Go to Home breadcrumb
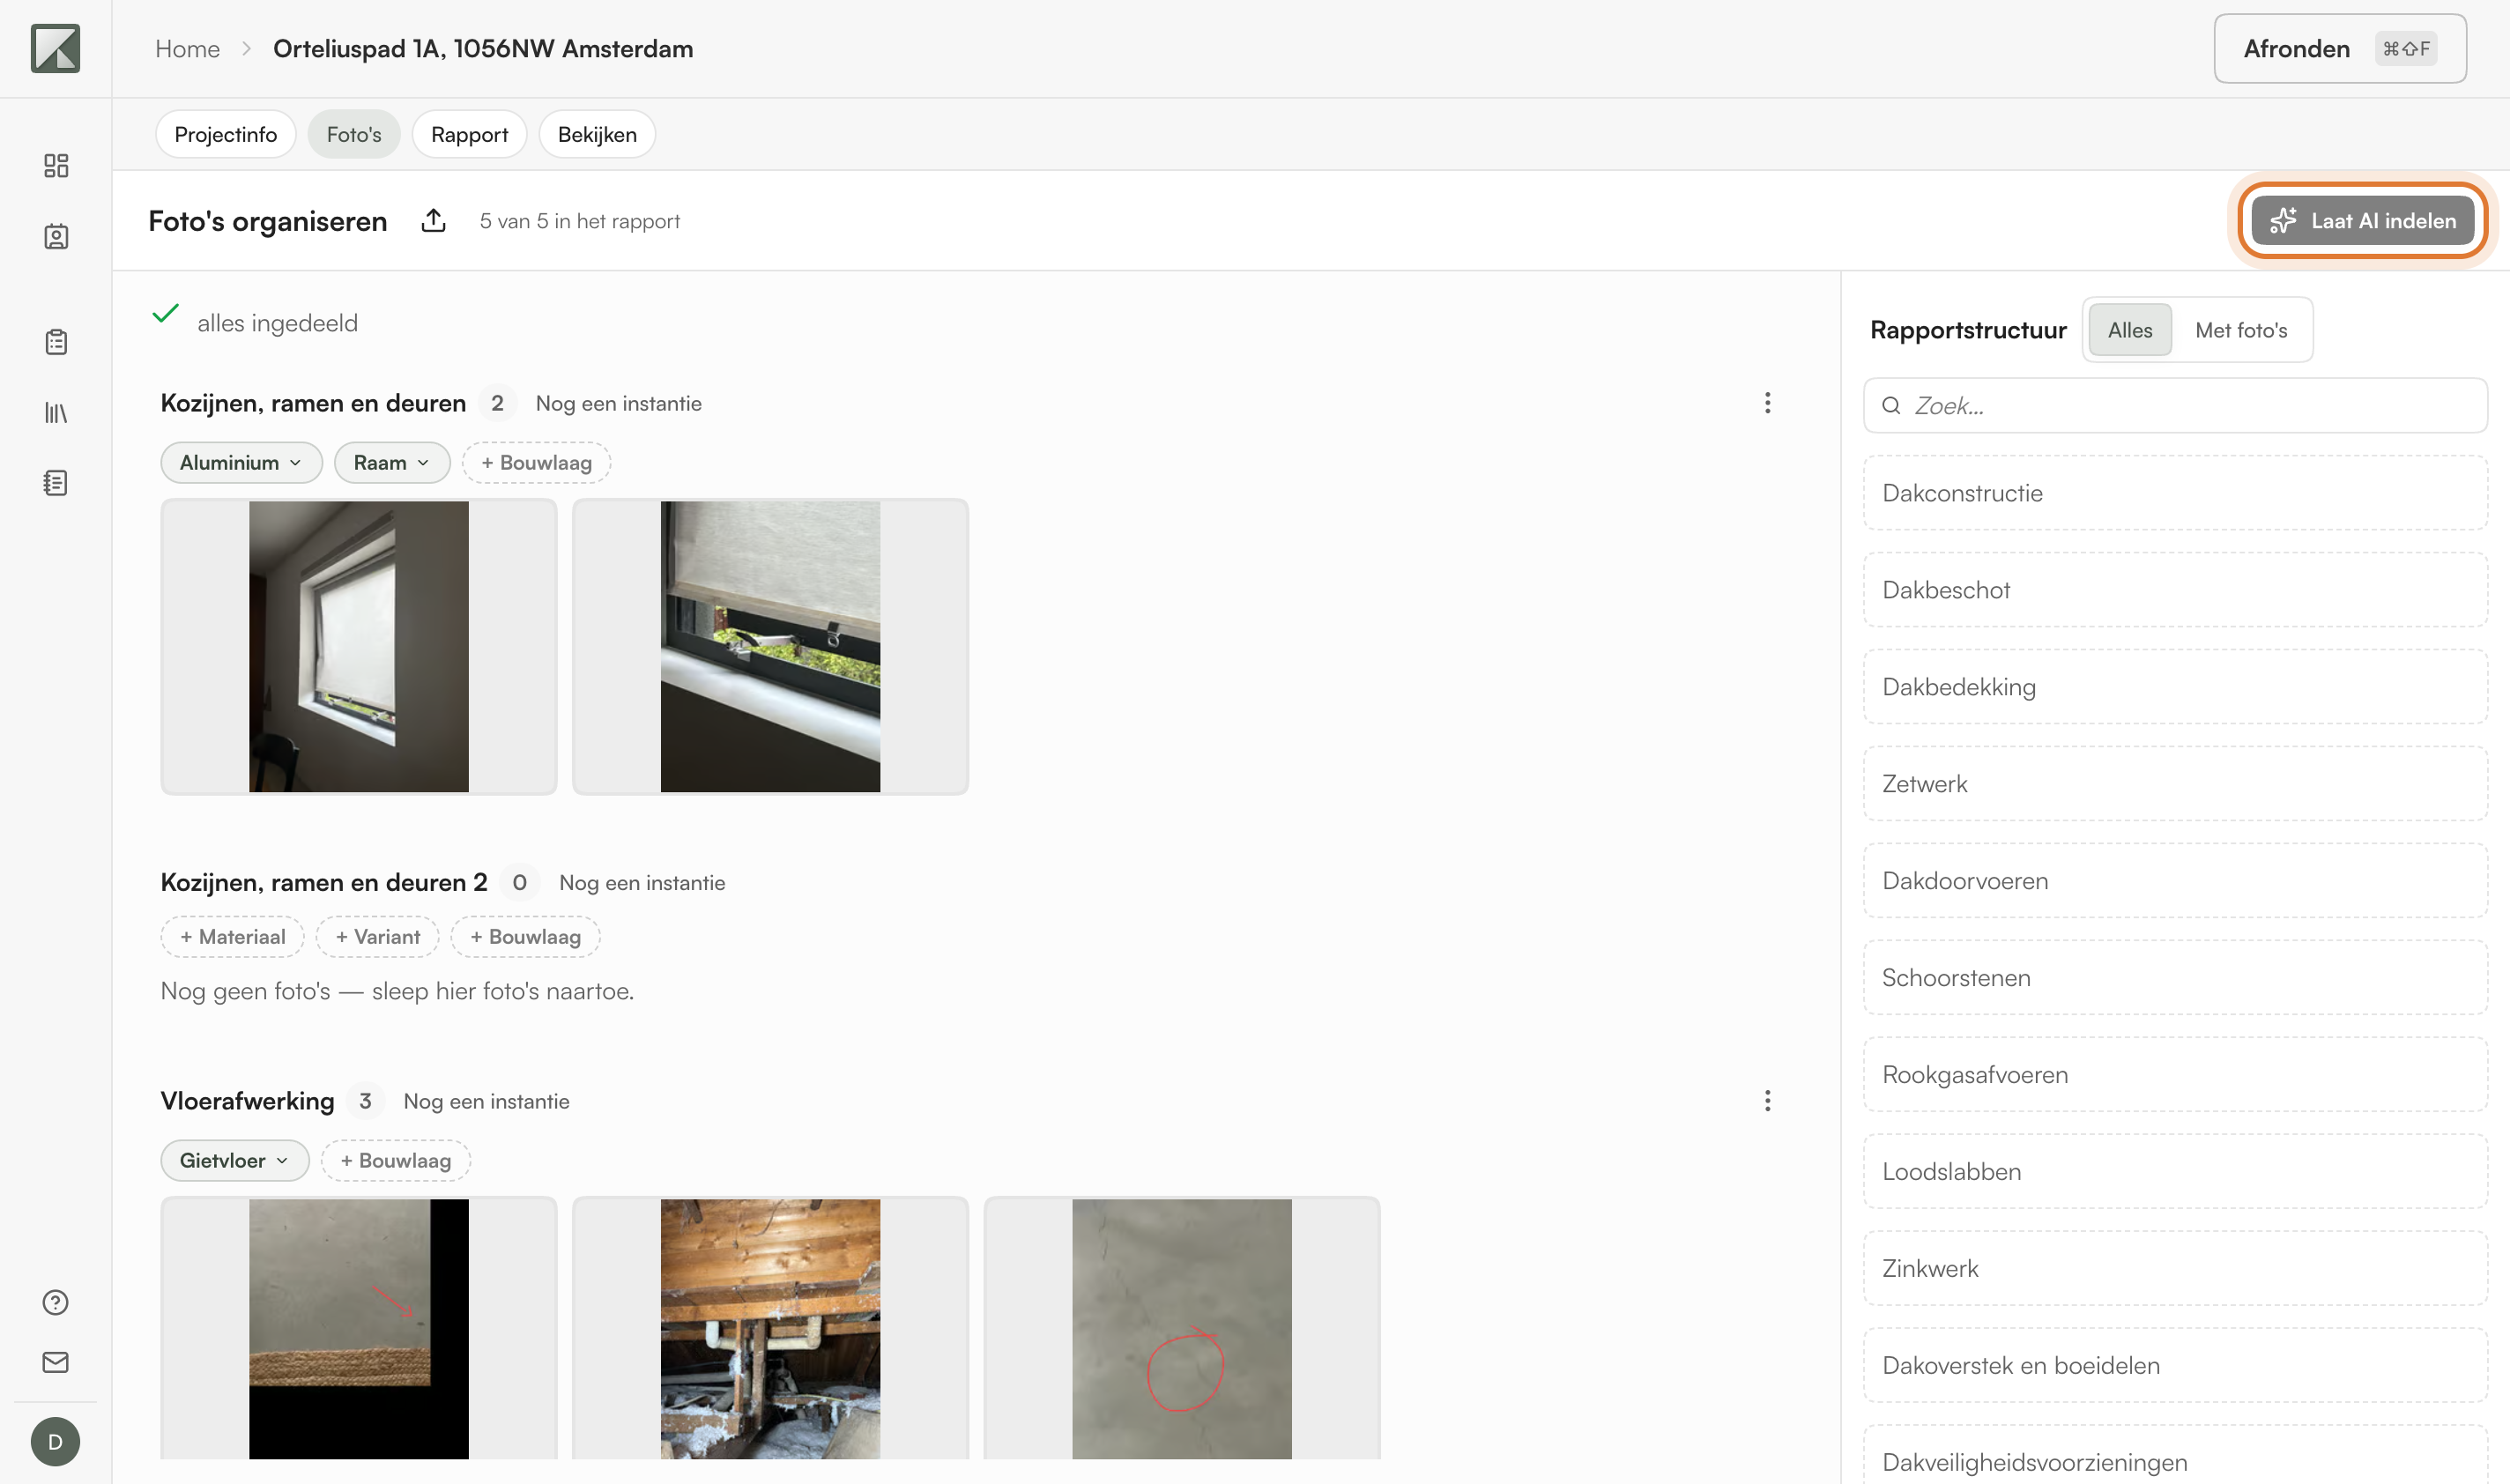 [x=187, y=48]
